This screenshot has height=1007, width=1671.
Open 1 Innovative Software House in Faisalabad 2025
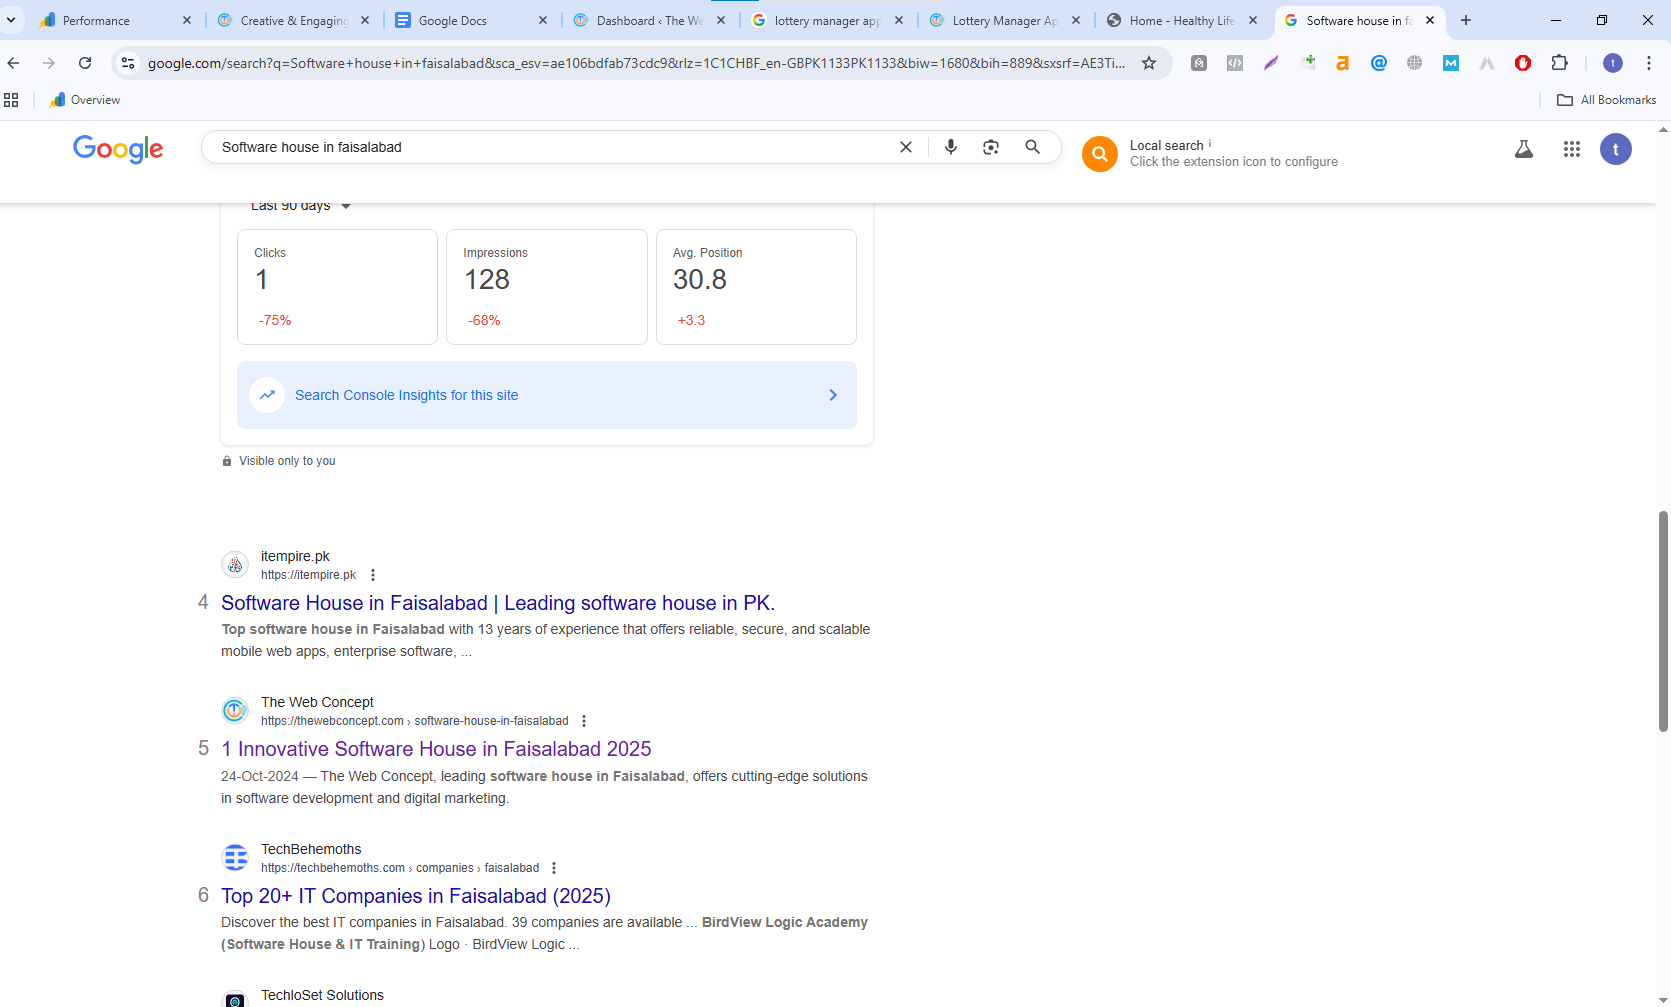click(436, 749)
